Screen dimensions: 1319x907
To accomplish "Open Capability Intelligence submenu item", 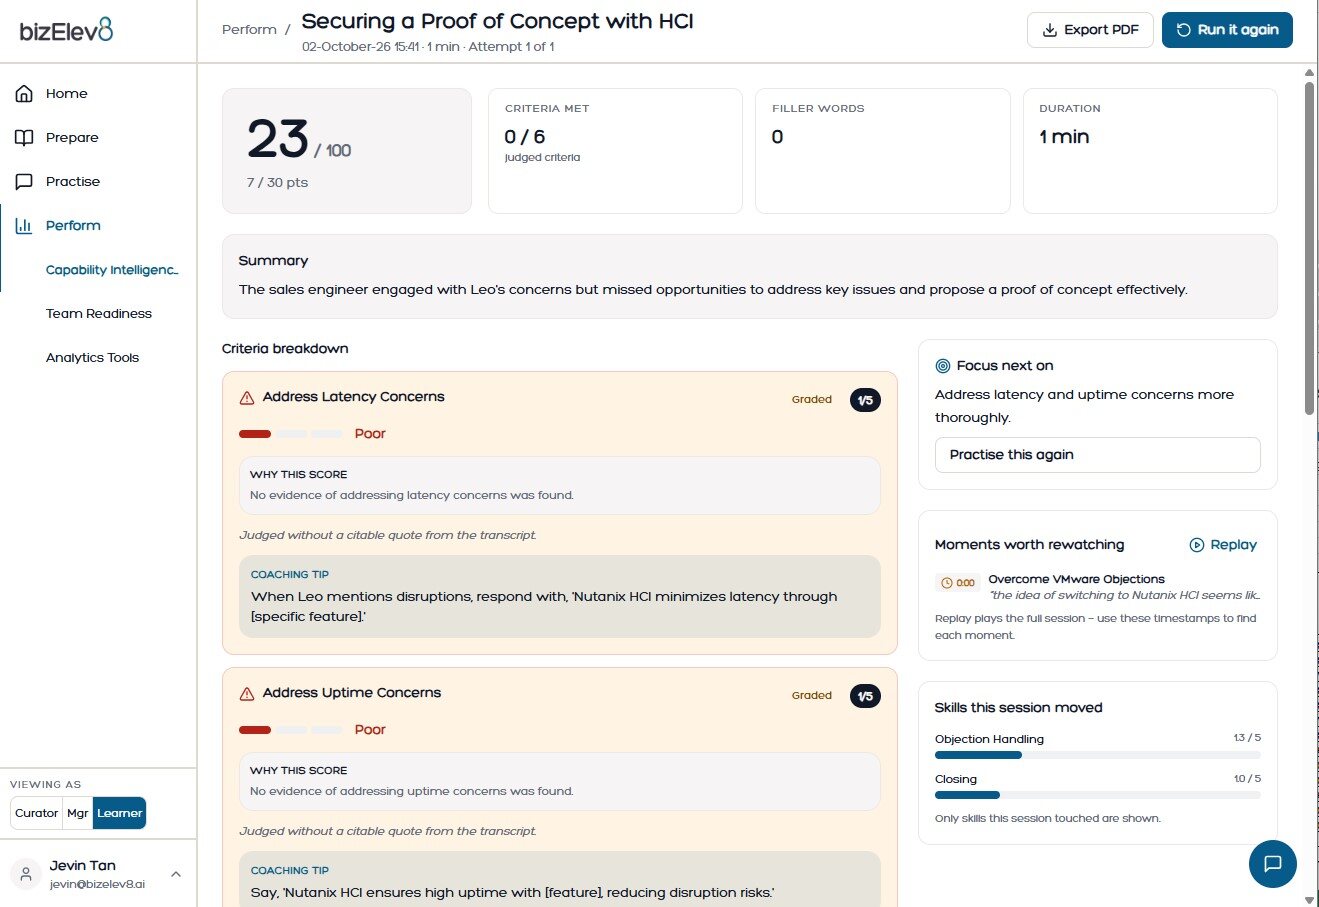I will 112,270.
